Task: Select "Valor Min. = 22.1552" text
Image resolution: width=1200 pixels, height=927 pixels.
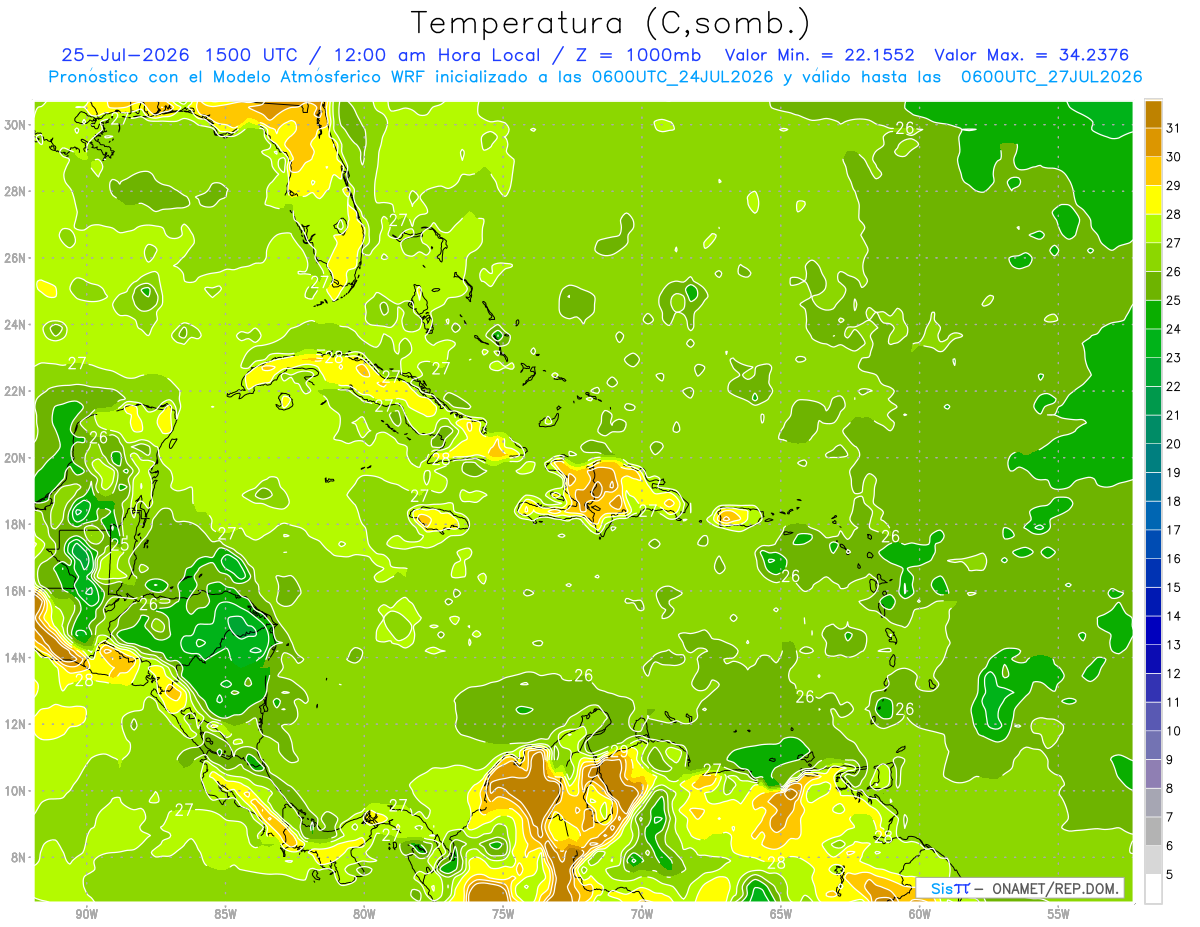Action: coord(819,55)
